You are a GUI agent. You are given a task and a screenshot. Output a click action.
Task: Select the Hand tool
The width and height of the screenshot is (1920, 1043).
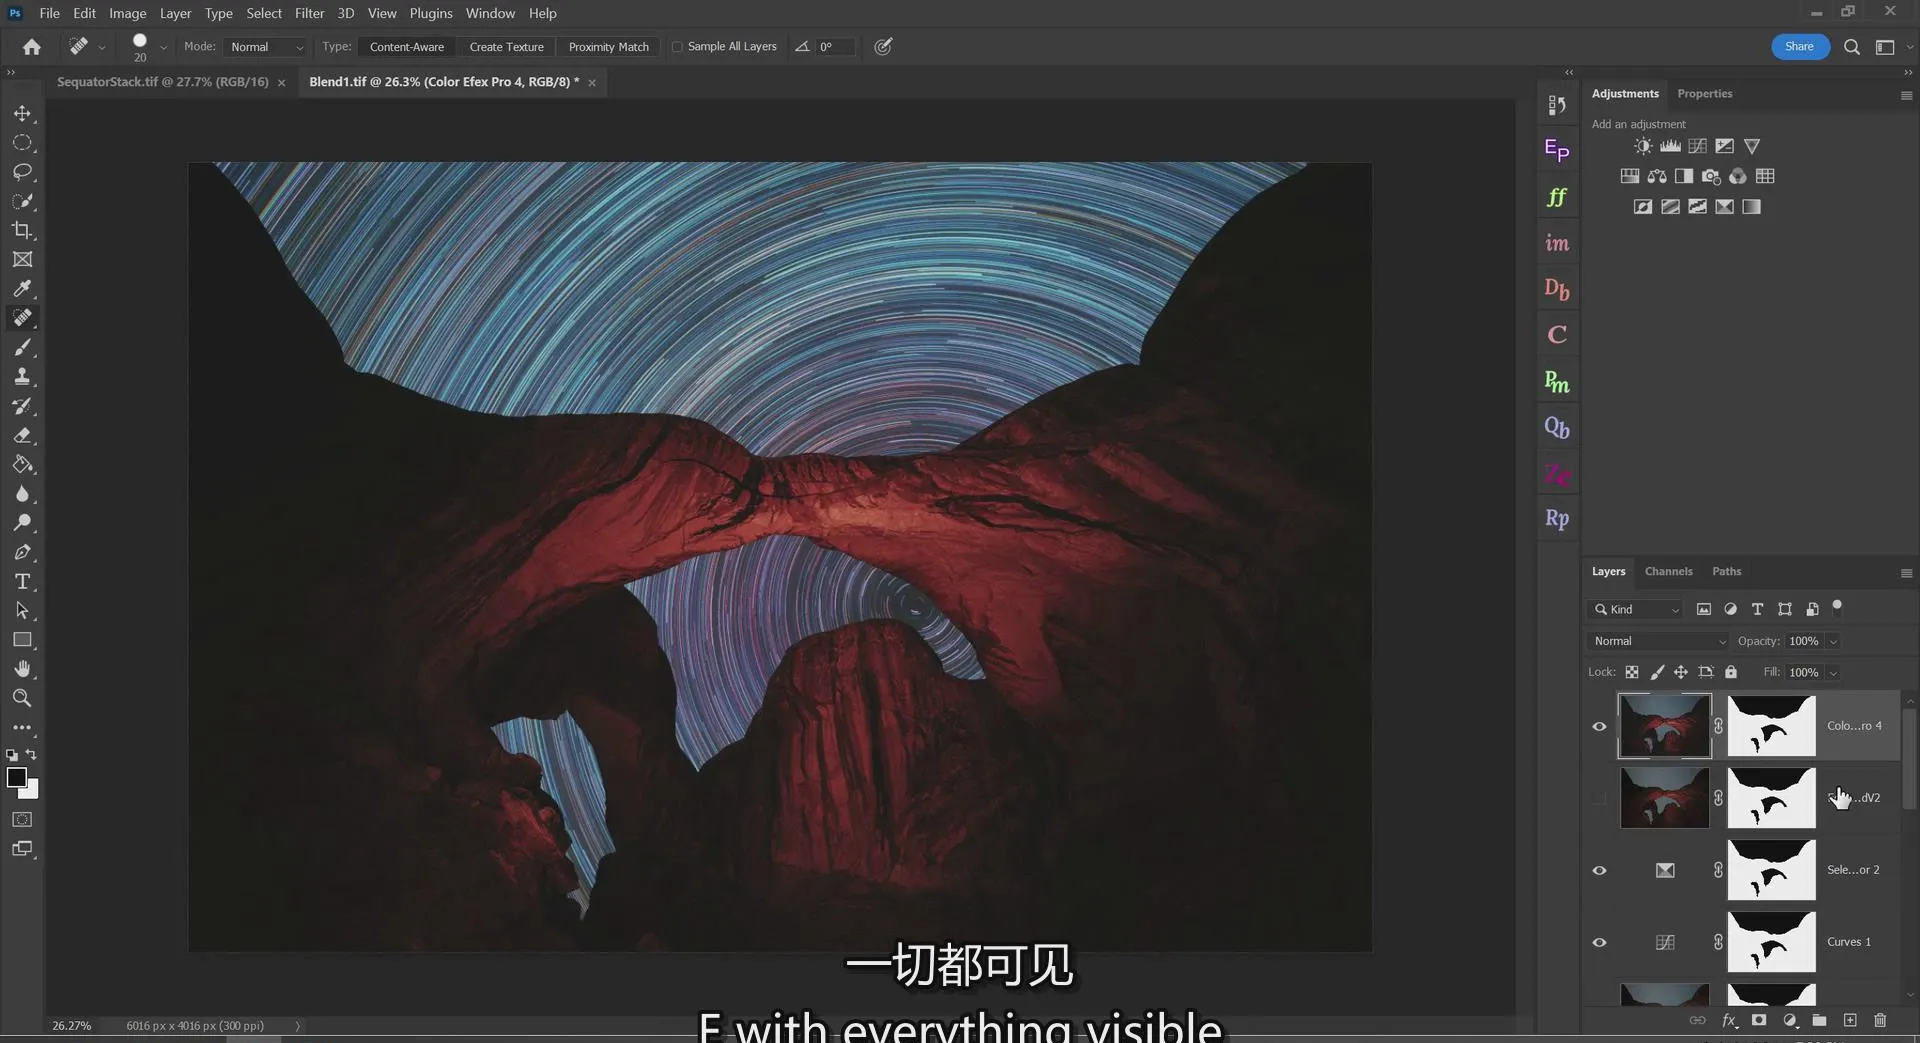coord(22,669)
